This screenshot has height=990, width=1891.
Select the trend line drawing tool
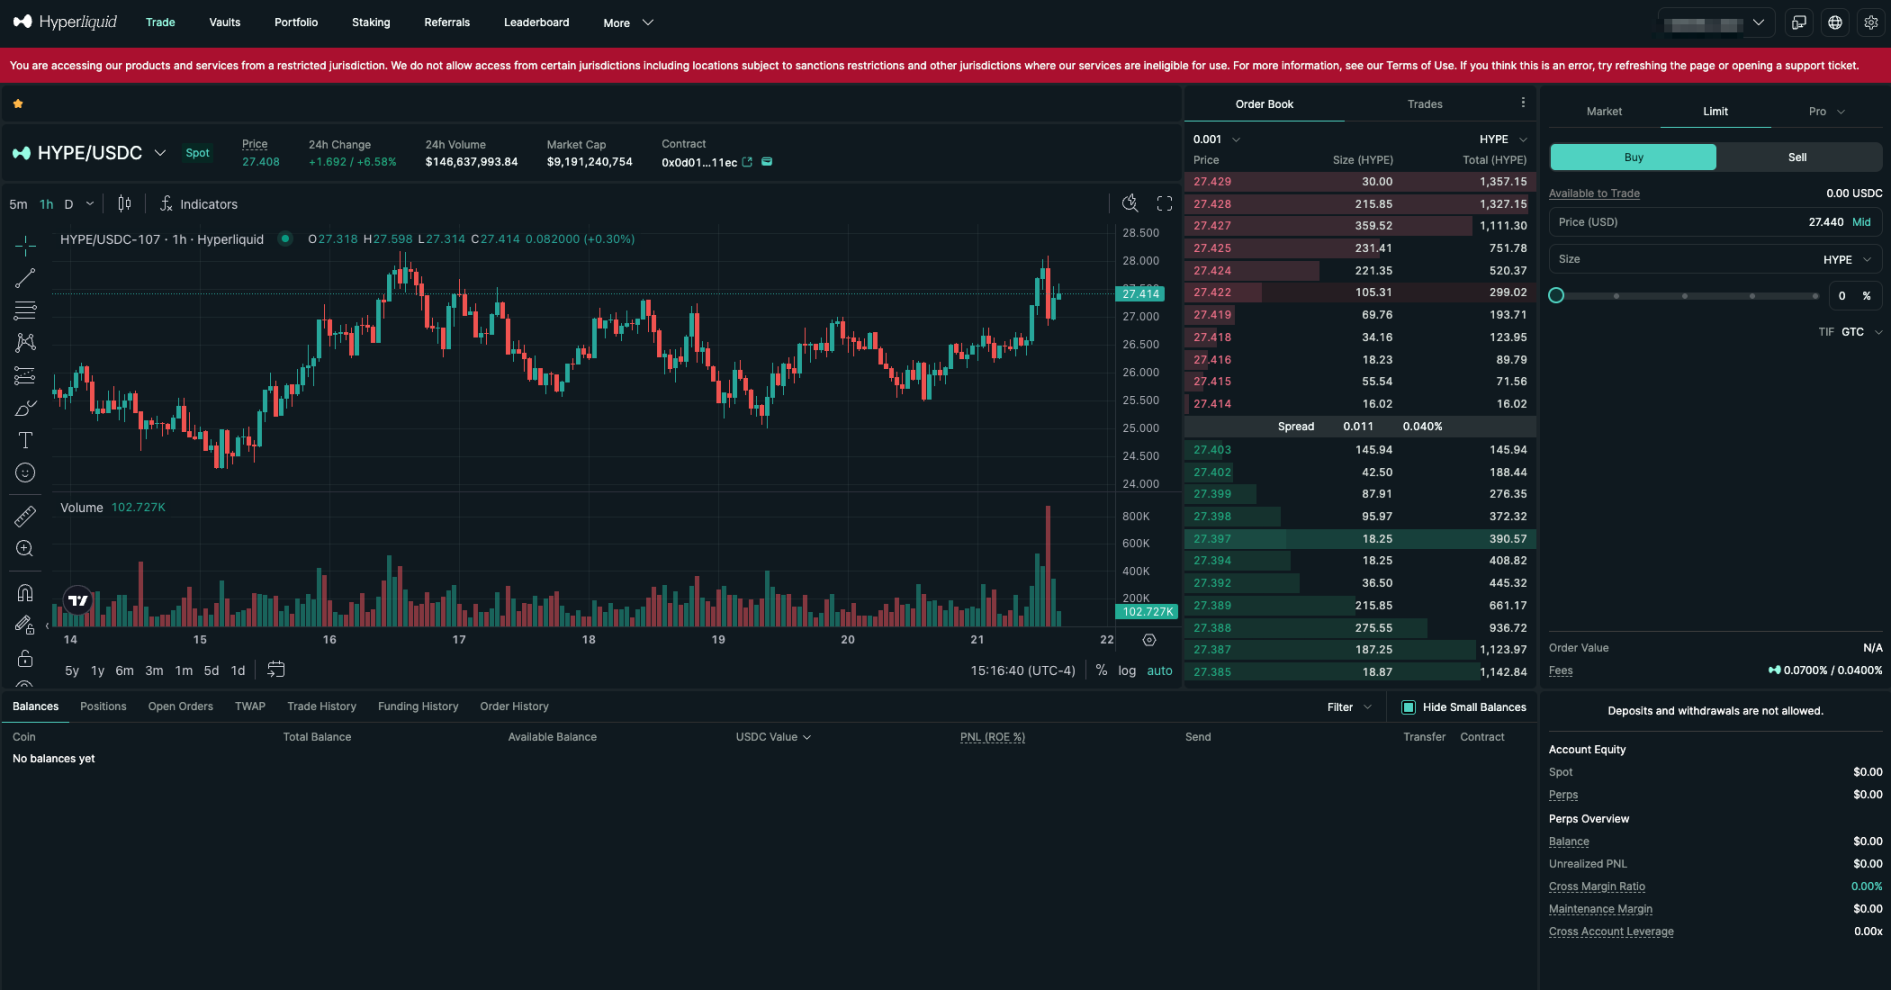point(25,277)
